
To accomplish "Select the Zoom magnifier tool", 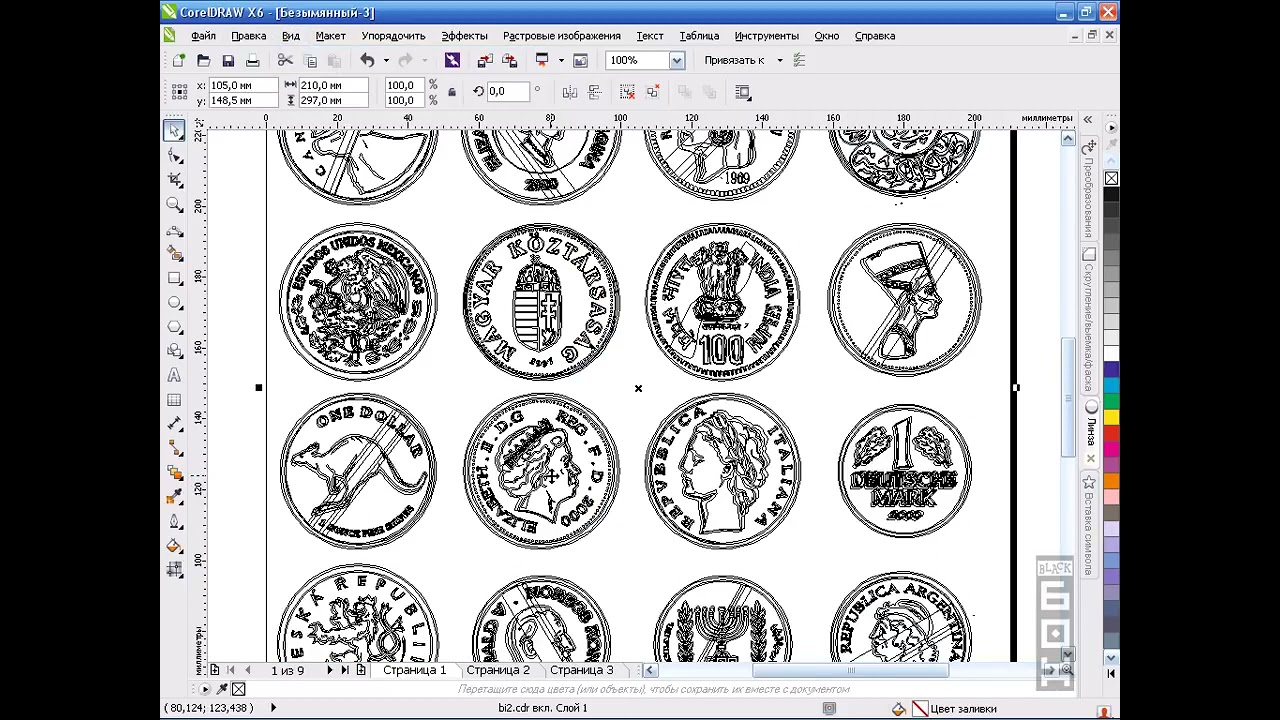I will pos(175,204).
